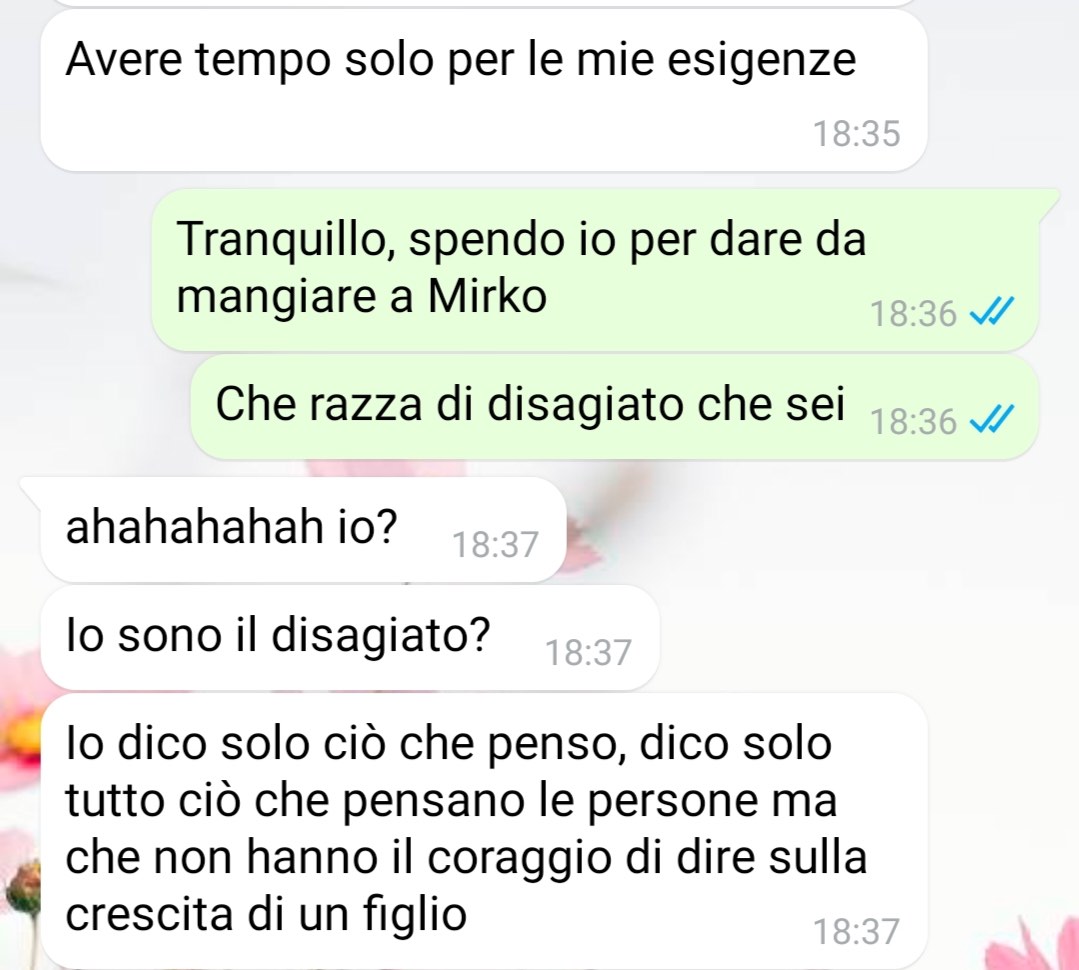
Task: Tap the 18:37 timestamp on the last long message
Action: coord(857,931)
